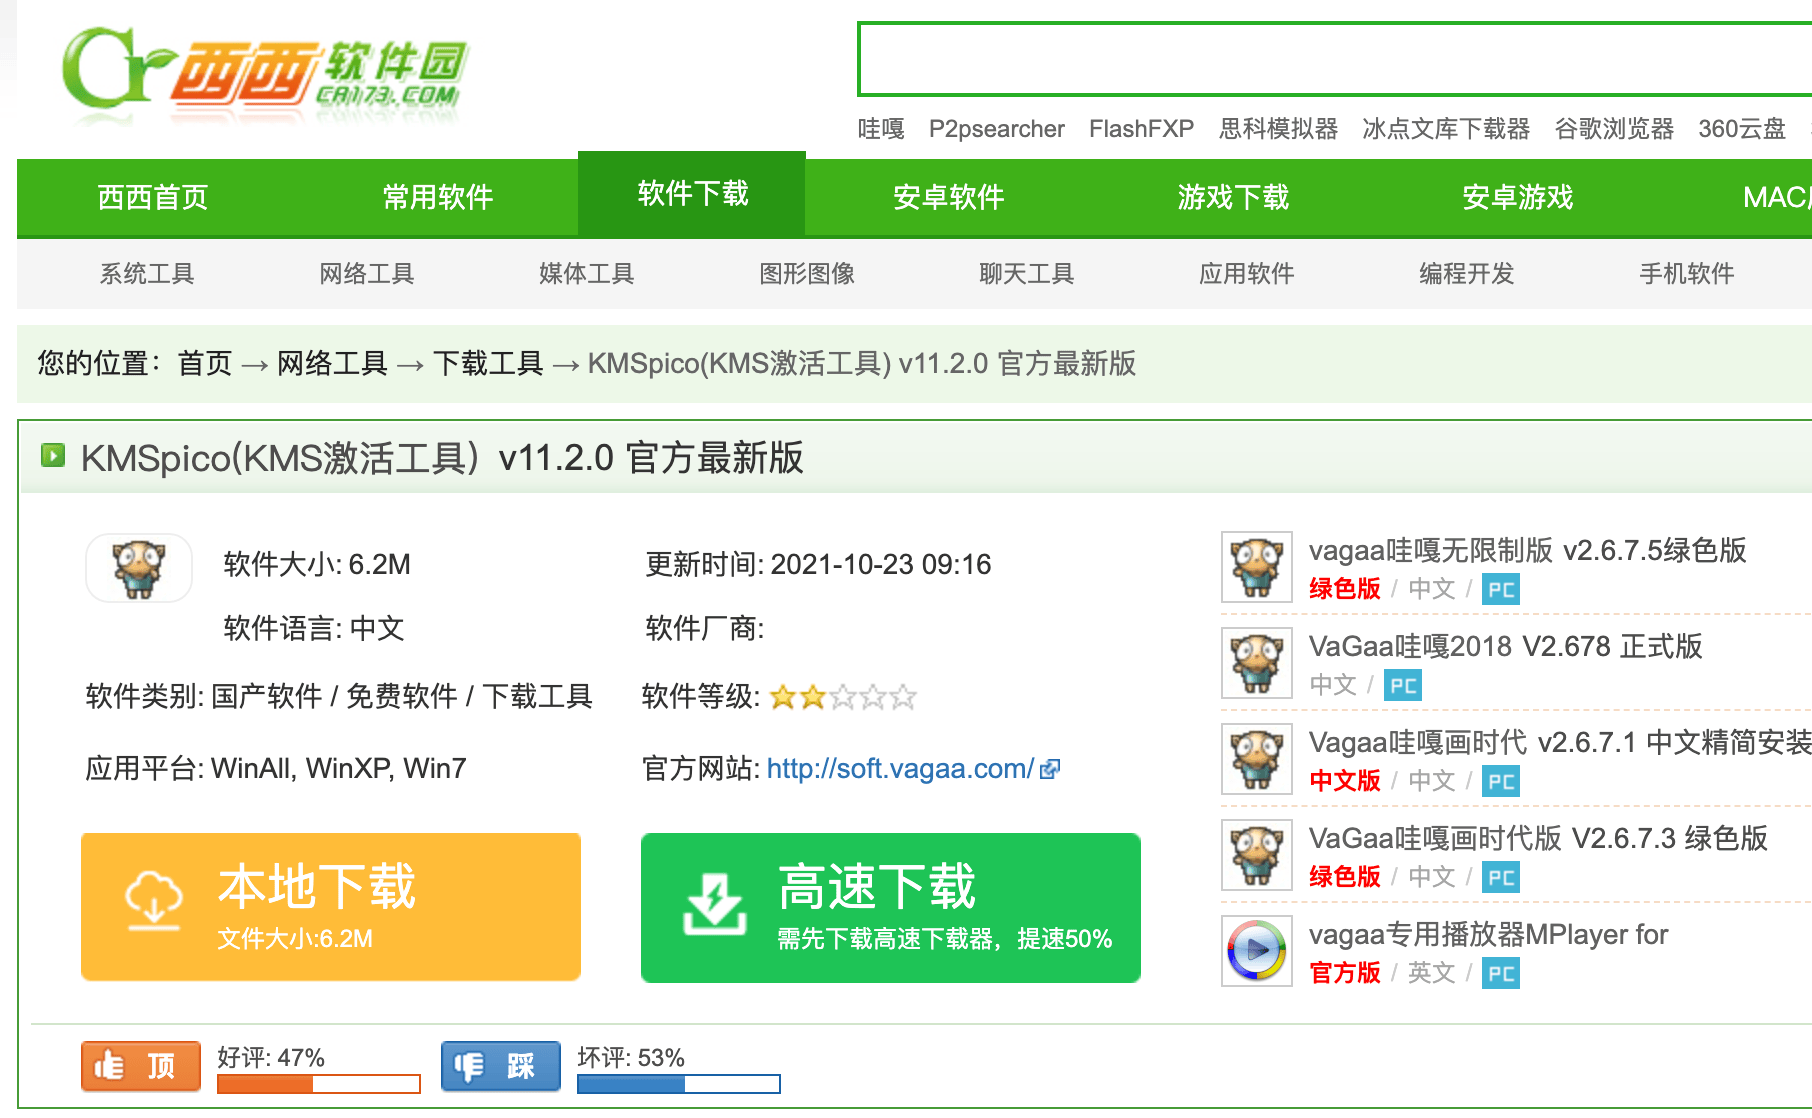Click 思科模拟器 hot search keyword

(1279, 129)
